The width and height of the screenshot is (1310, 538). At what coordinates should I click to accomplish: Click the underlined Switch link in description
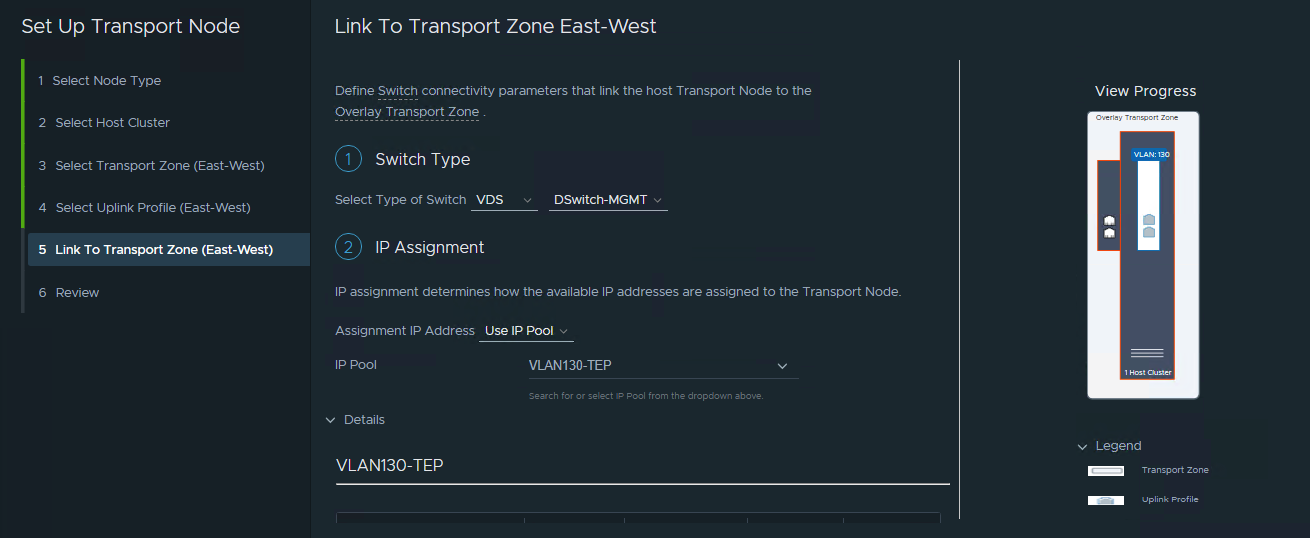coord(397,91)
